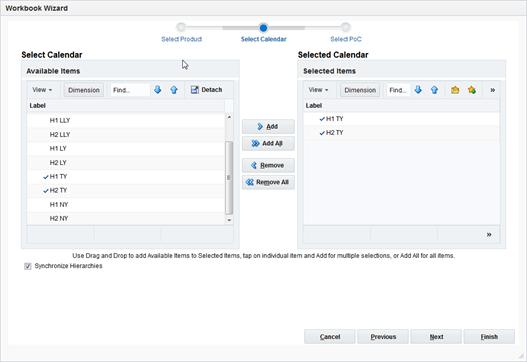Click the Add button
Viewport: 527px width, 362px height.
pos(268,126)
